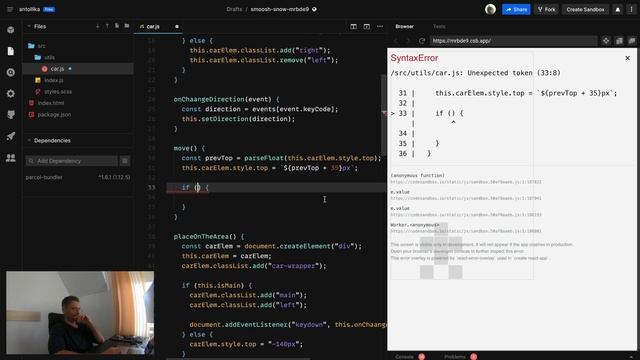Switch to the Browser tab

(x=404, y=27)
